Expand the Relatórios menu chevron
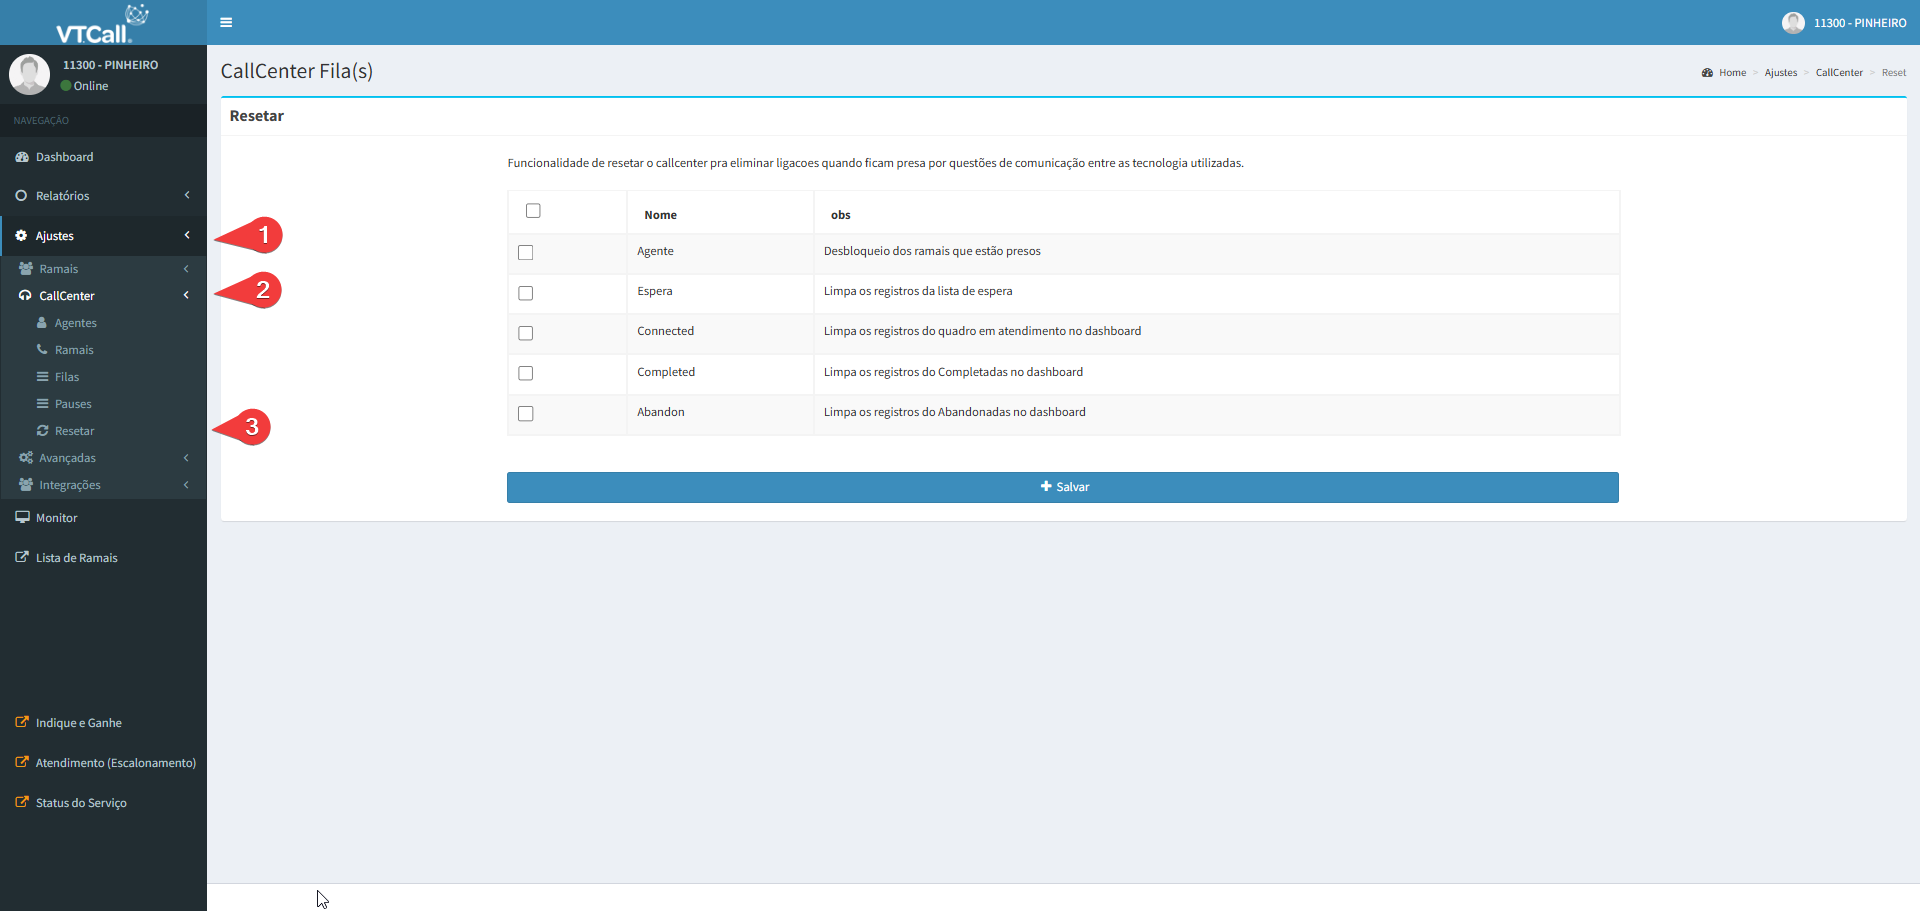Viewport: 1920px width, 911px height. tap(187, 196)
